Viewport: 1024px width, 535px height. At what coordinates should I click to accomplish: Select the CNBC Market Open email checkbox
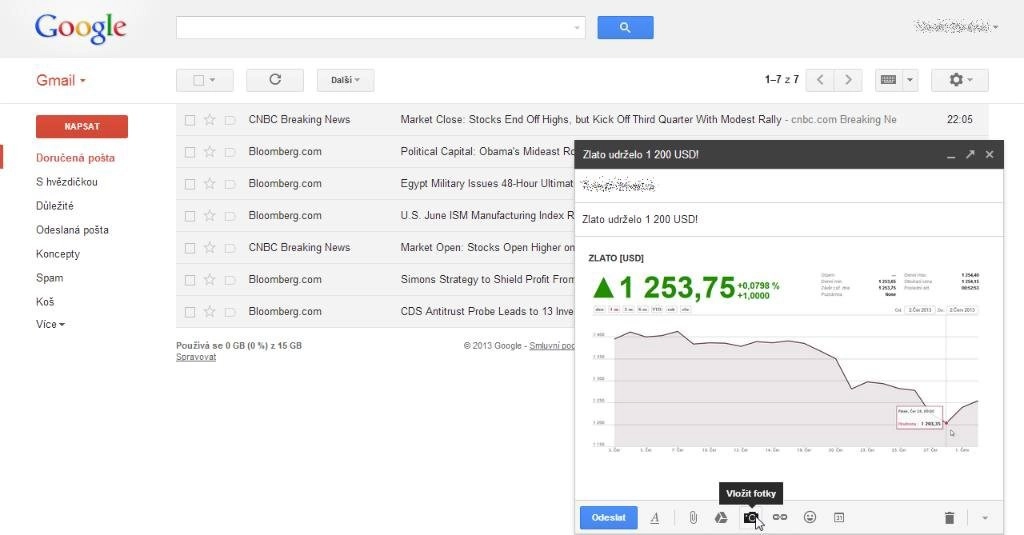click(189, 248)
